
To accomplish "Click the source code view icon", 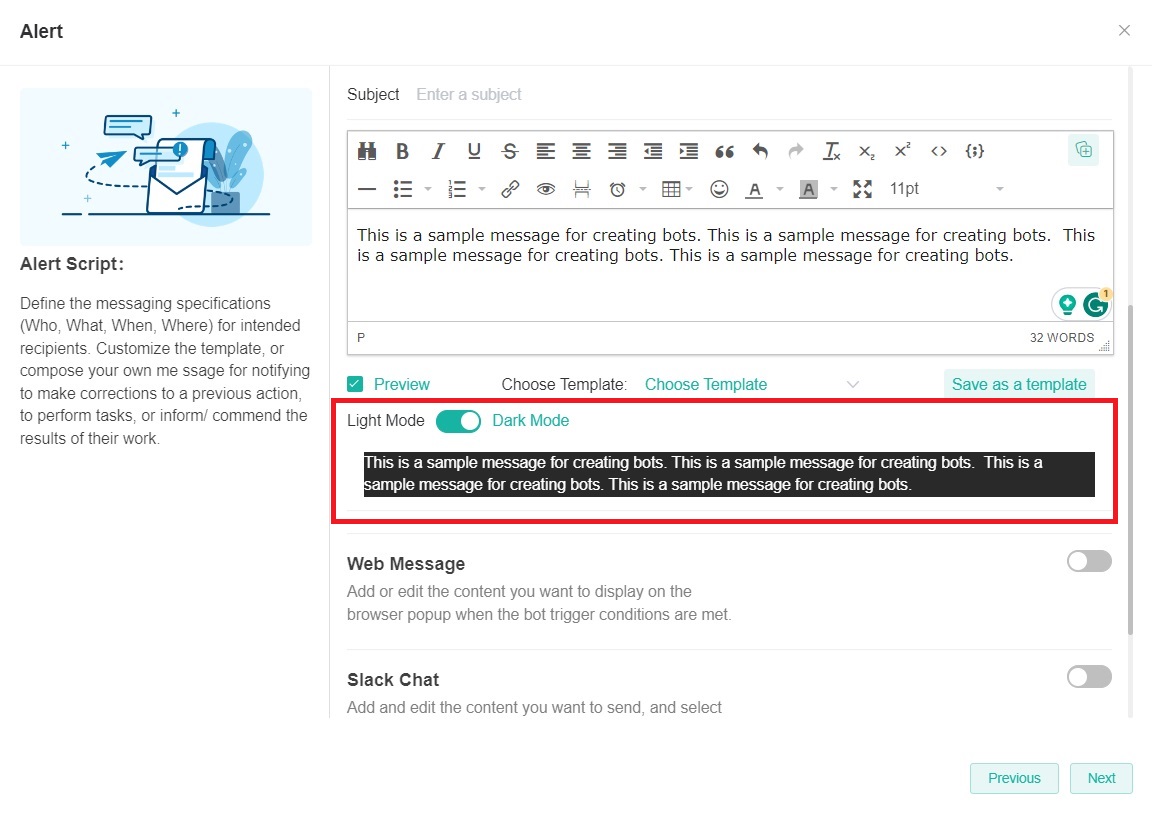I will coord(938,151).
